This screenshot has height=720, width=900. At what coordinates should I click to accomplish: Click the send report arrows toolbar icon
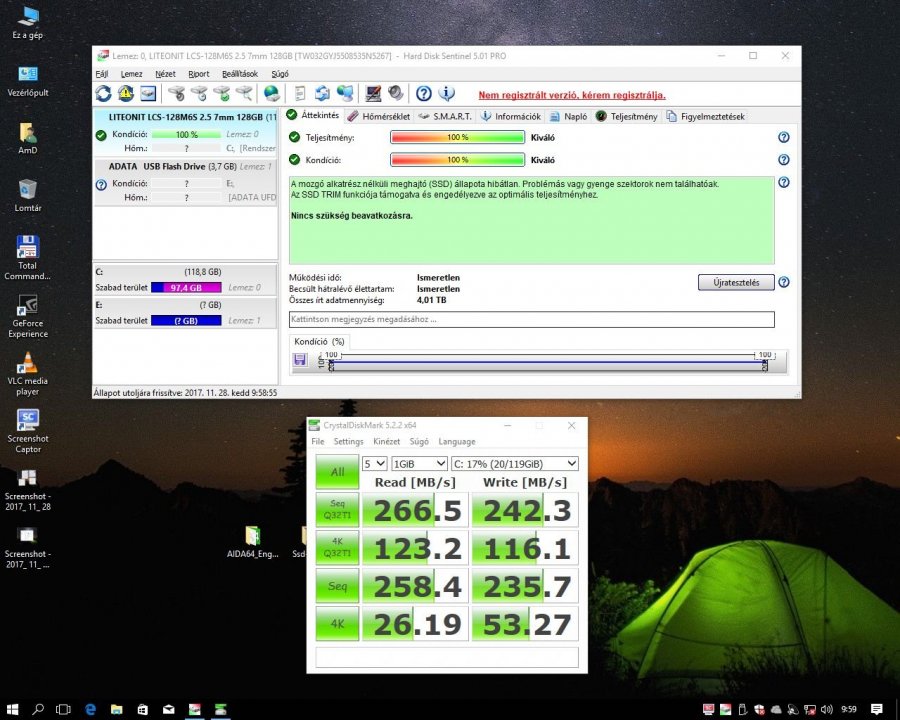tap(322, 94)
